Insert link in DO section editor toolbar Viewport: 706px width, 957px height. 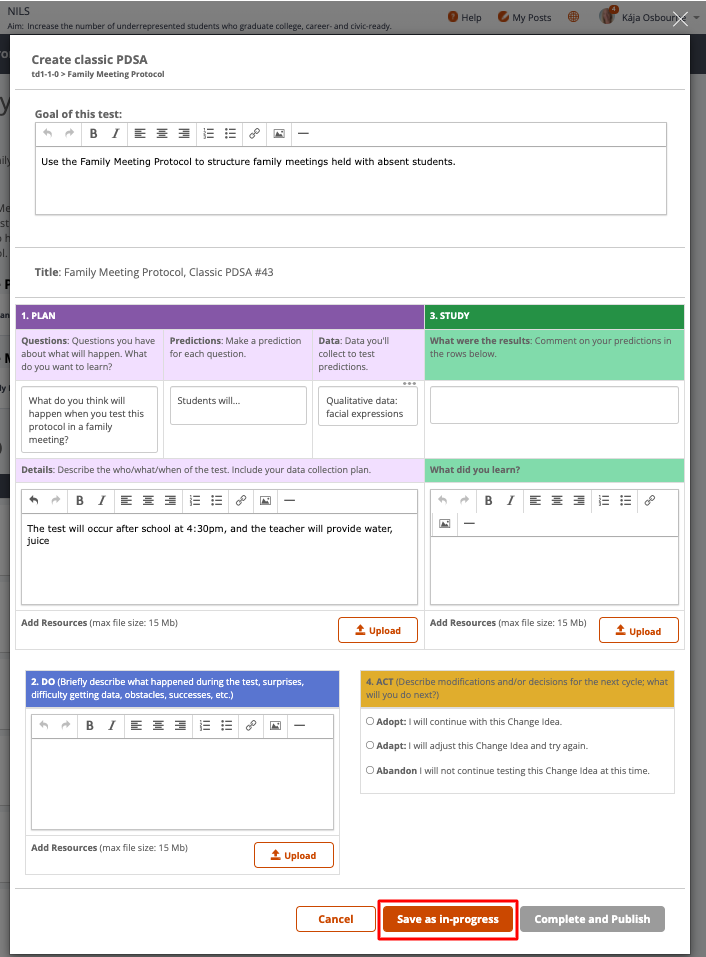click(x=251, y=726)
